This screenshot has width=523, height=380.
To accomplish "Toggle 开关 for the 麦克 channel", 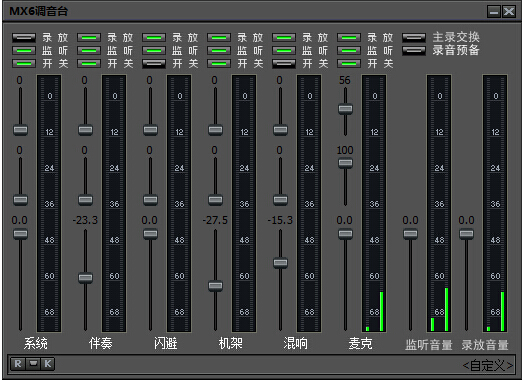I will pyautogui.click(x=349, y=63).
